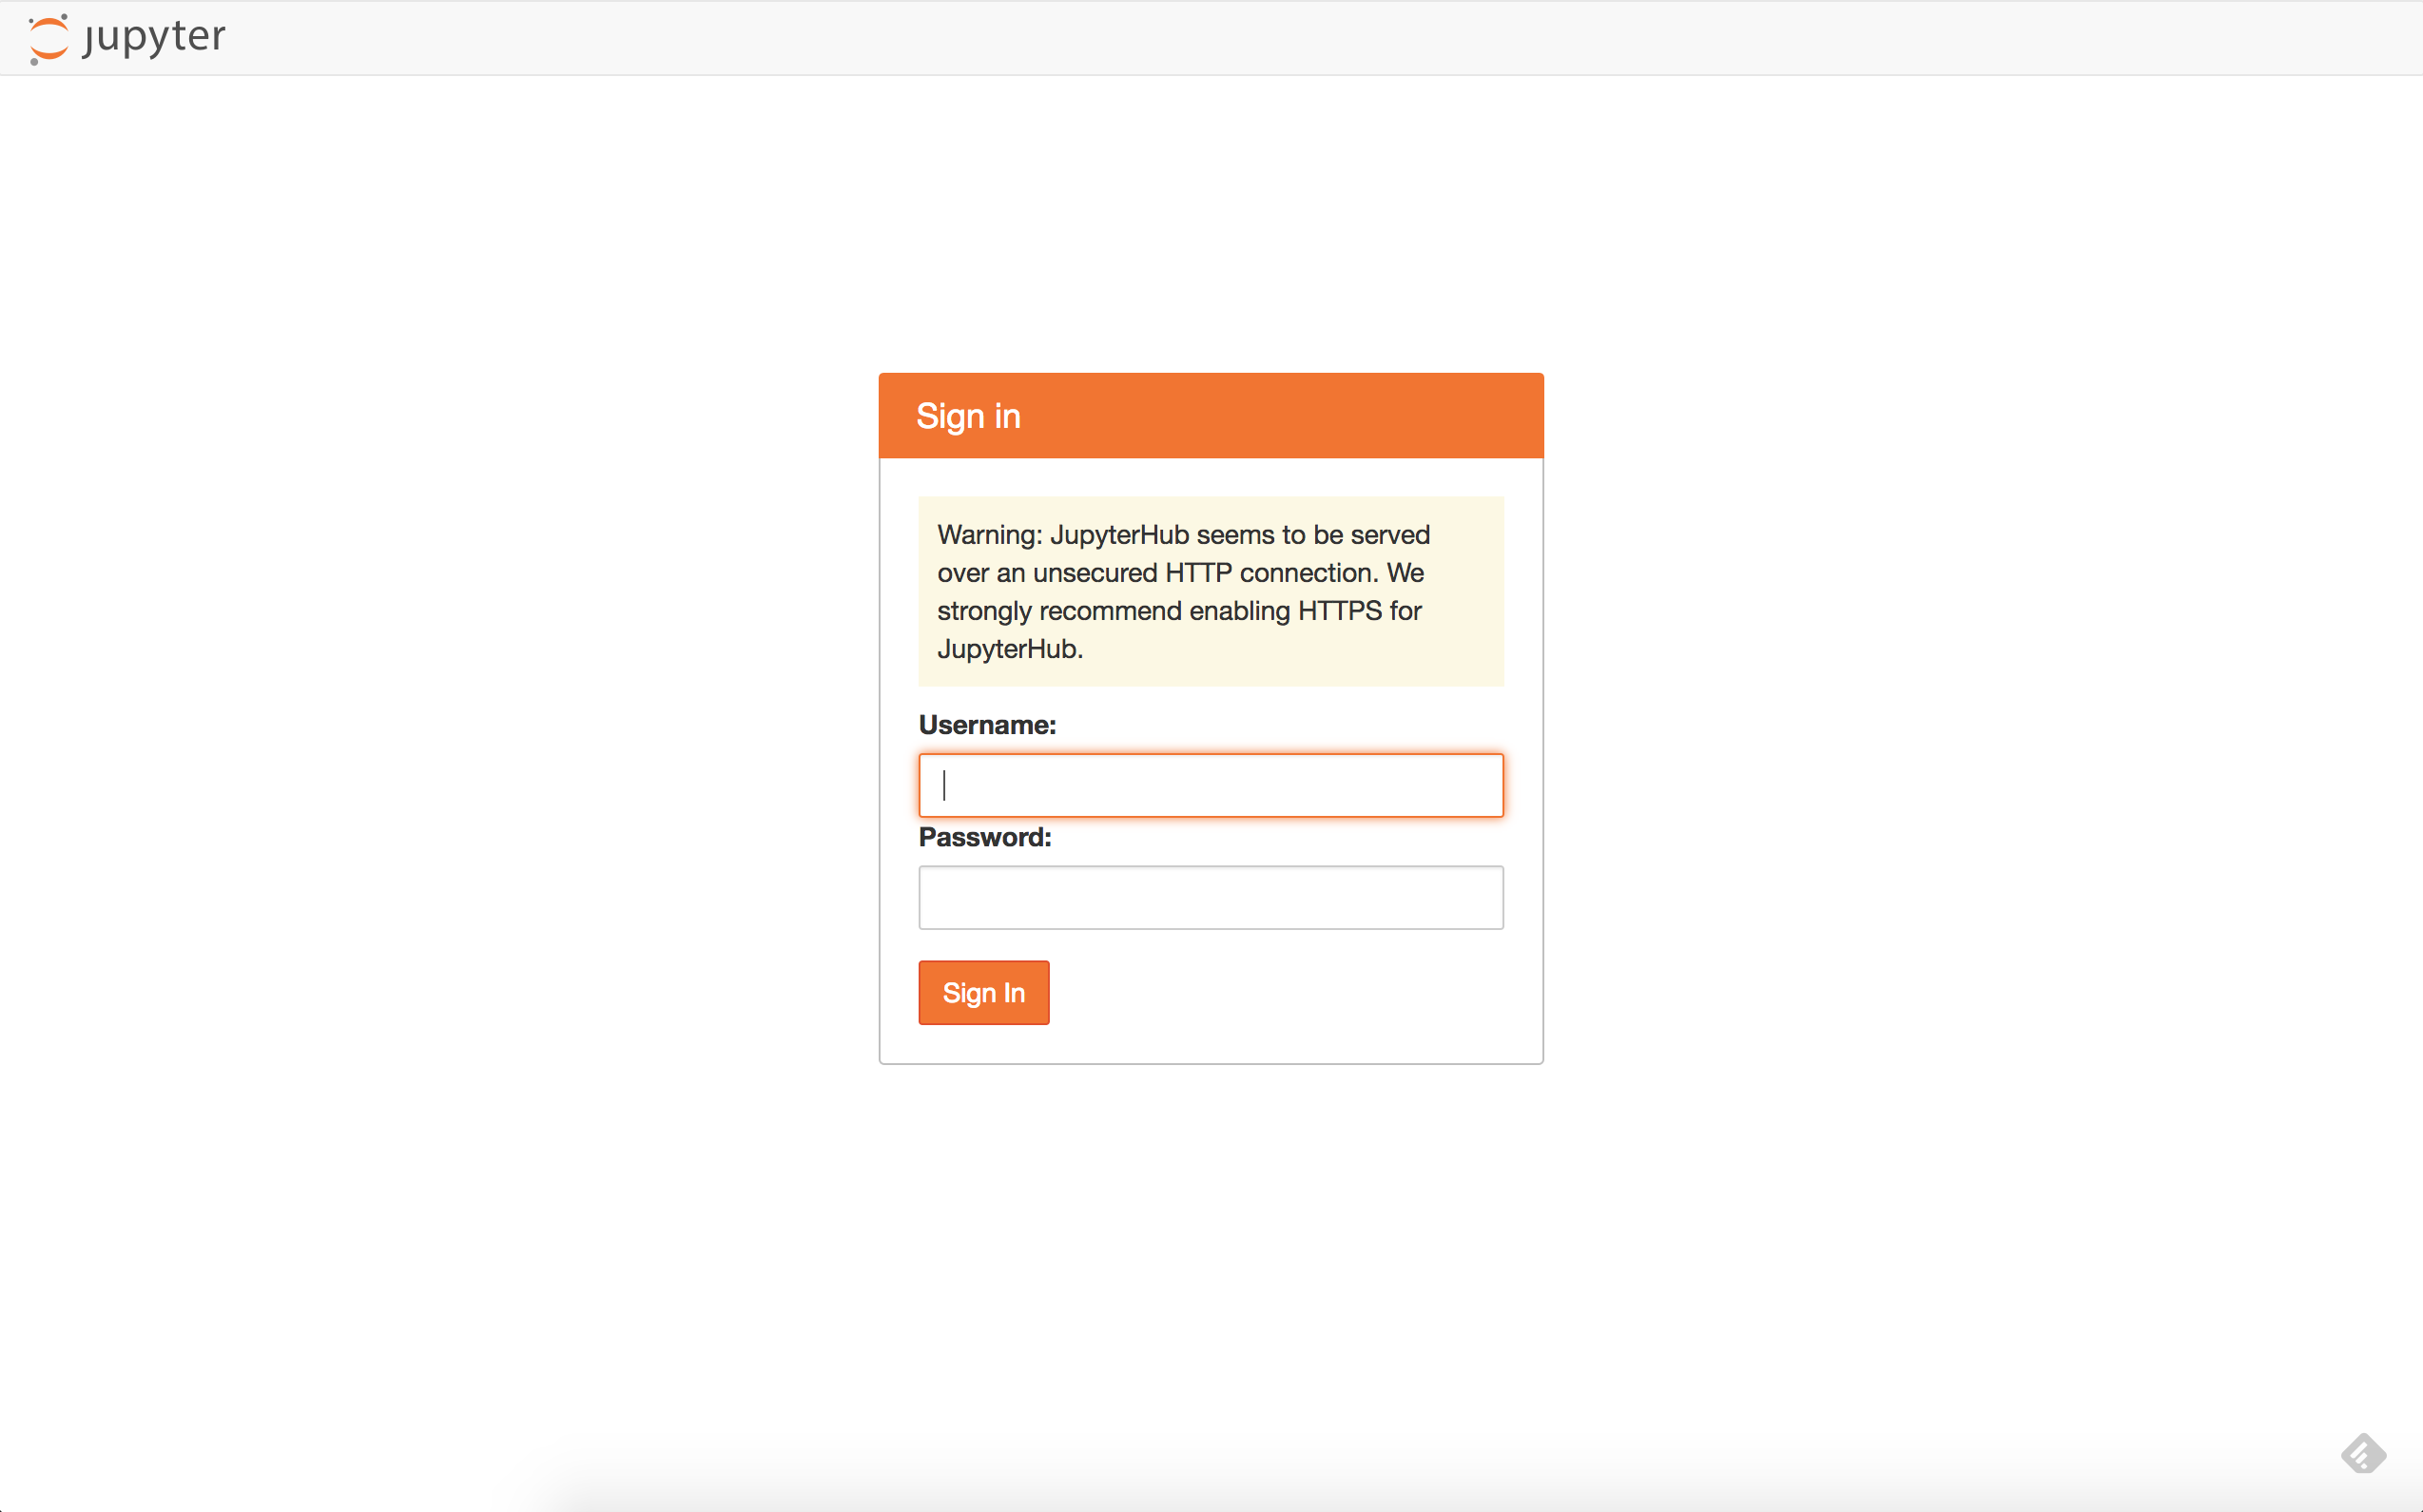This screenshot has width=2423, height=1512.
Task: Click the orange Sign In submit button
Action: tap(982, 991)
